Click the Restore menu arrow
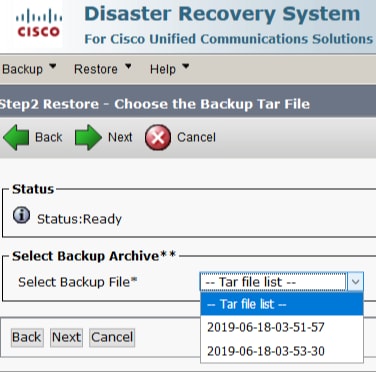This screenshot has height=372, width=376. [128, 66]
